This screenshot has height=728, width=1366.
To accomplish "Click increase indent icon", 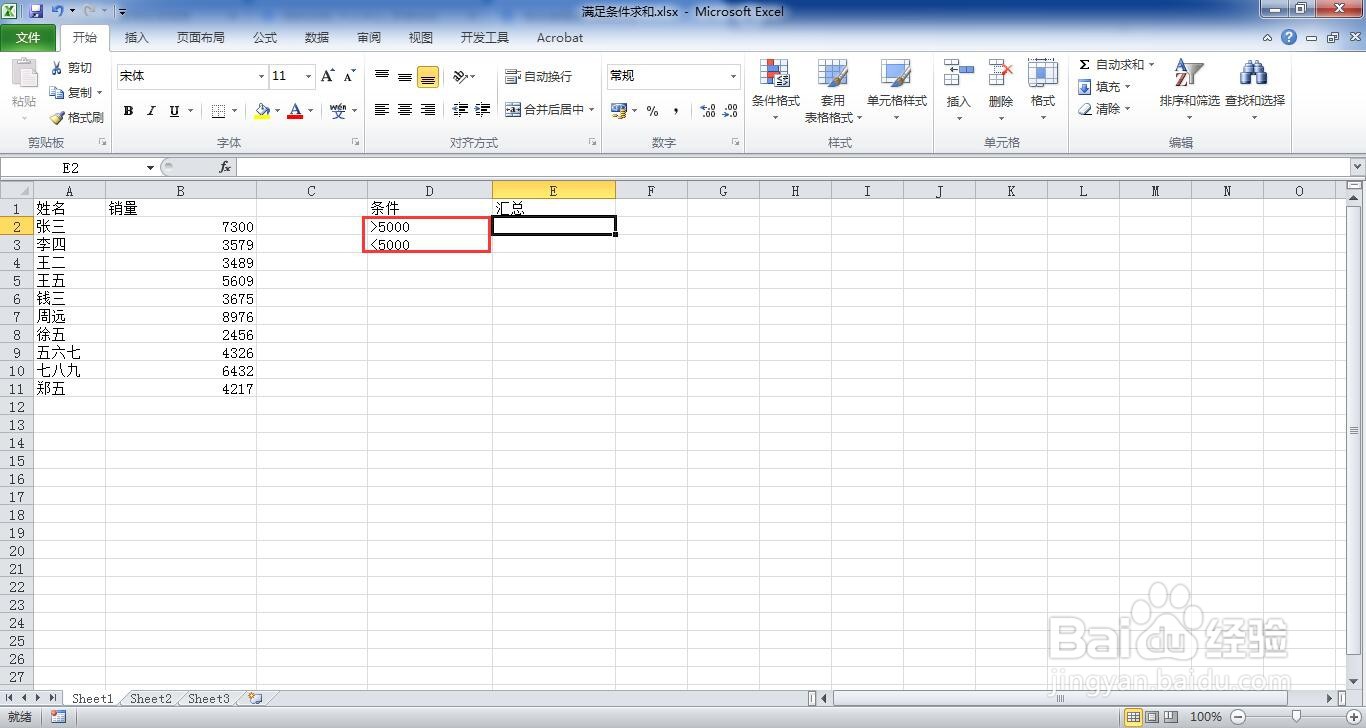I will pyautogui.click(x=483, y=110).
